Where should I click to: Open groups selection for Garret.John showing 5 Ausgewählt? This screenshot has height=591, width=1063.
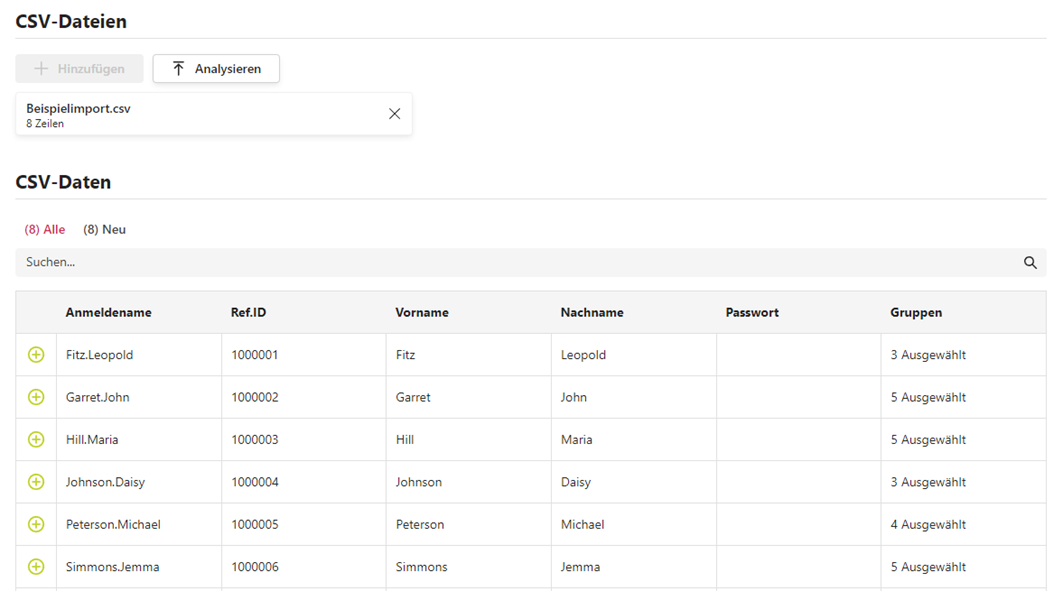(x=928, y=397)
